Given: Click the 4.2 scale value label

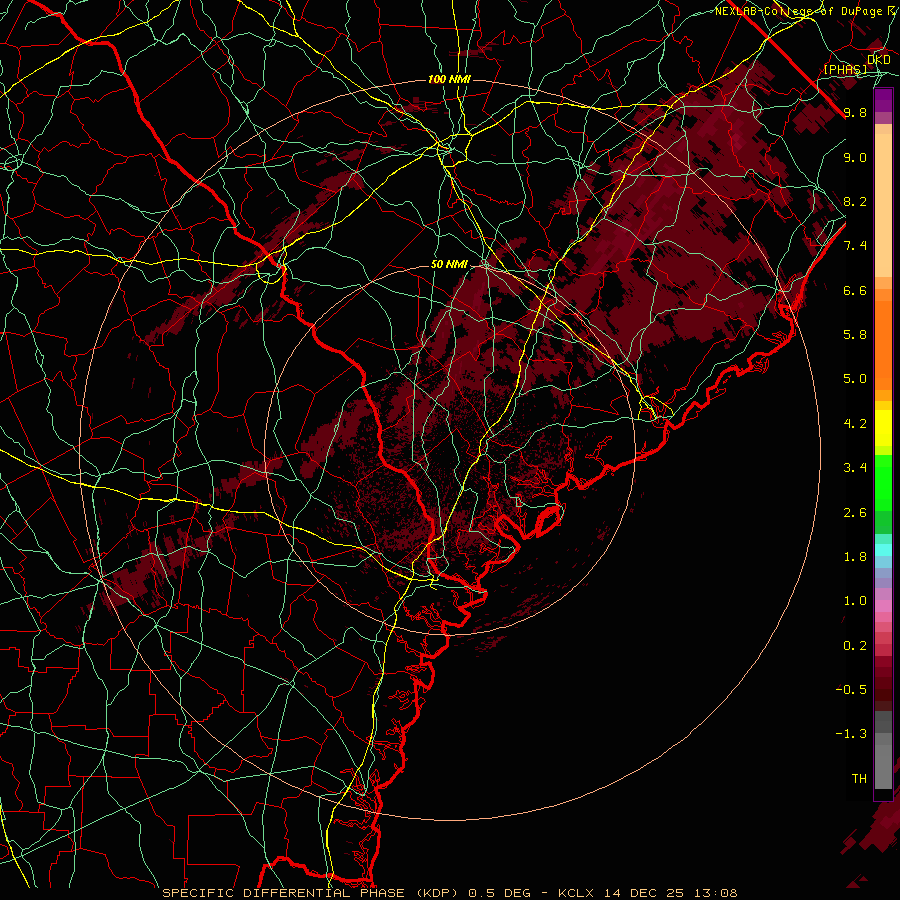Looking at the screenshot, I should pos(855,424).
